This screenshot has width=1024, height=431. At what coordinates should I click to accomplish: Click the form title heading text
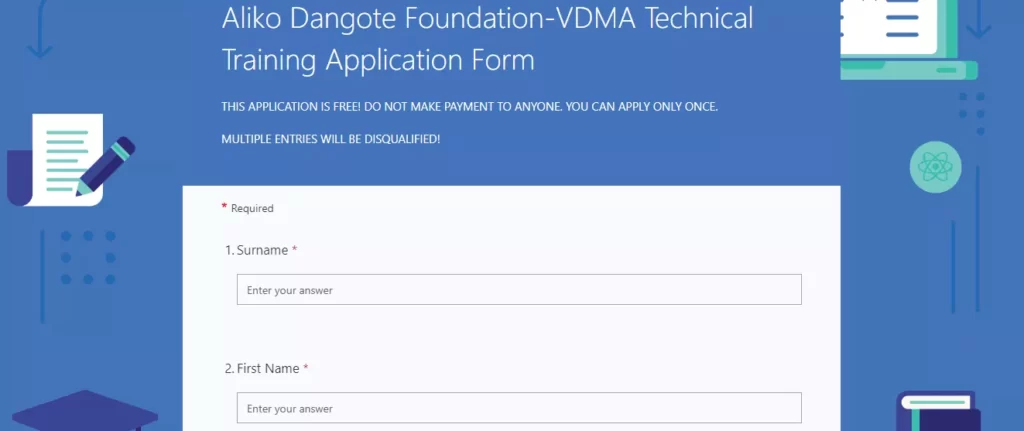tap(487, 39)
